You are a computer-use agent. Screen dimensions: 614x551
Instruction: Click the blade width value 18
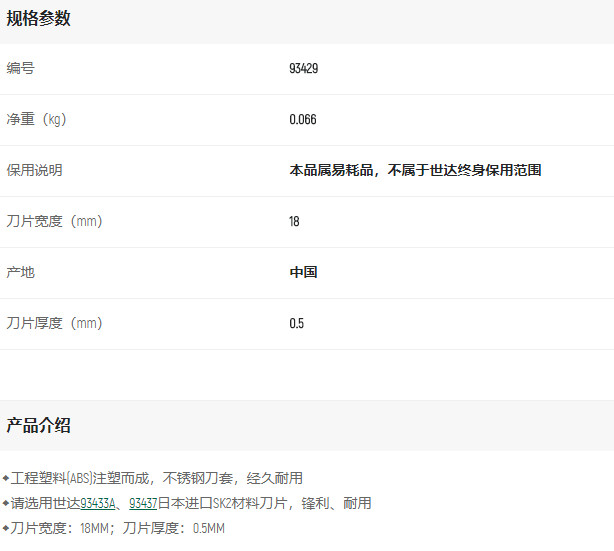294,222
